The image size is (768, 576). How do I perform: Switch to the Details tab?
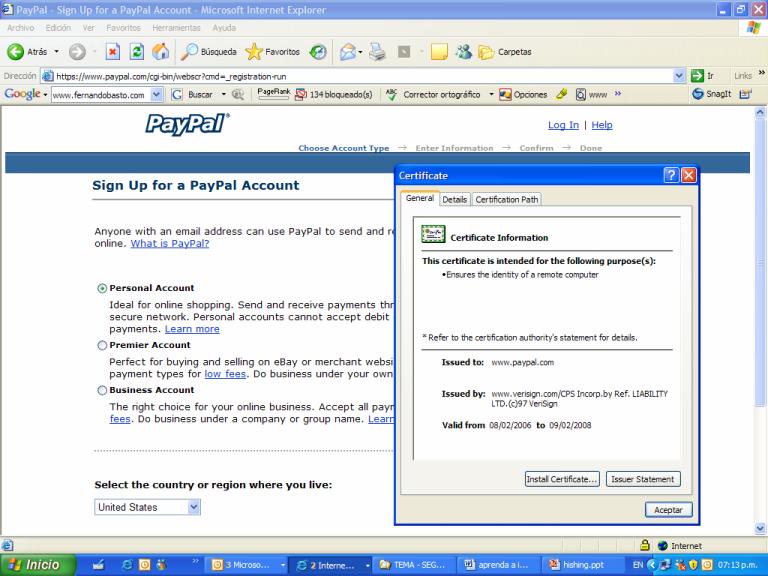pos(455,199)
